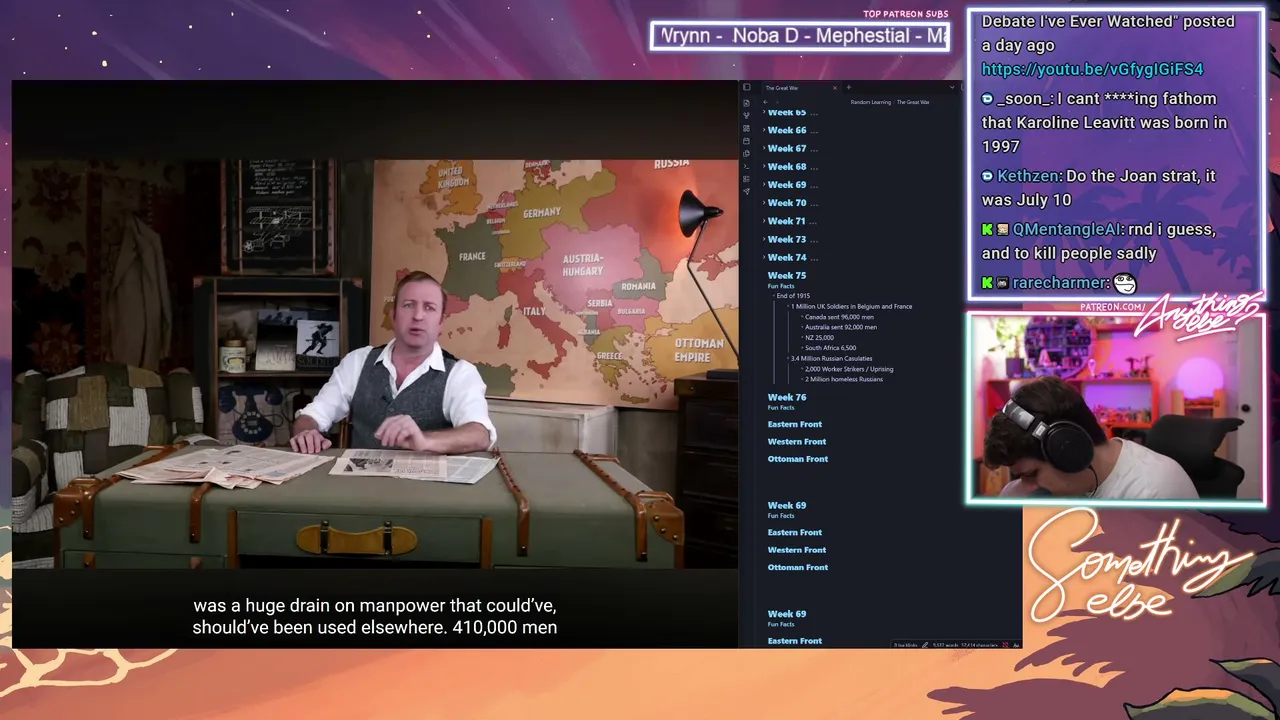Click Eastern Front under Week 76
The width and height of the screenshot is (1280, 720).
click(795, 424)
